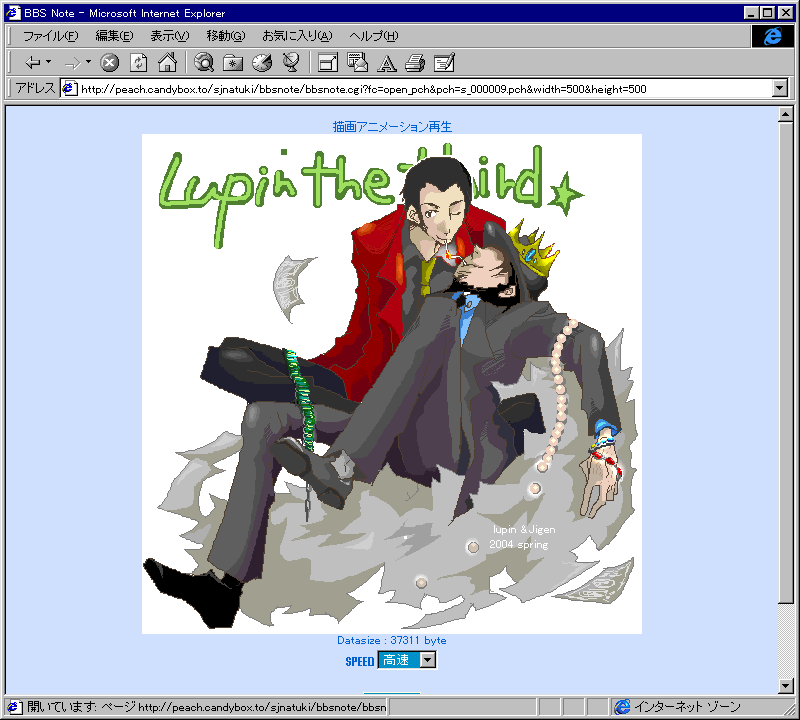Click the インターネット ゾーン status text
This screenshot has height=720, width=800.
click(x=687, y=707)
